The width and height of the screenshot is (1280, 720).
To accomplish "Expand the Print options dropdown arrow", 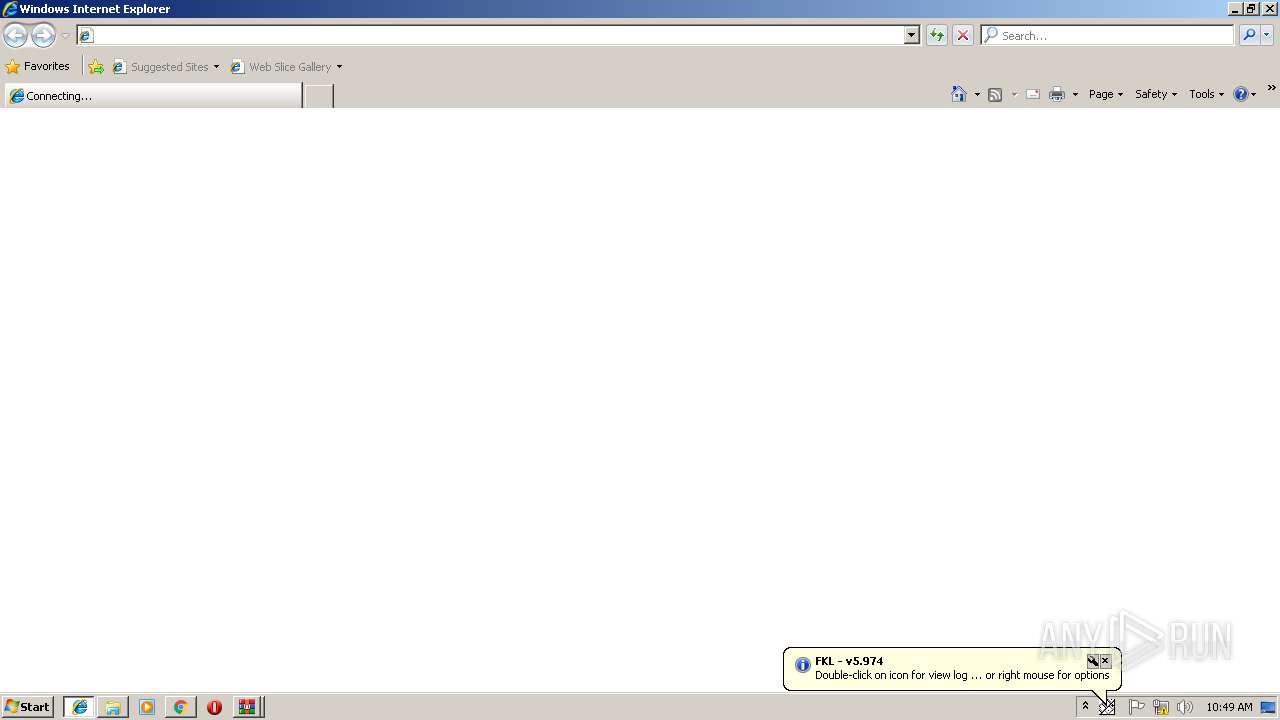I will point(1075,94).
